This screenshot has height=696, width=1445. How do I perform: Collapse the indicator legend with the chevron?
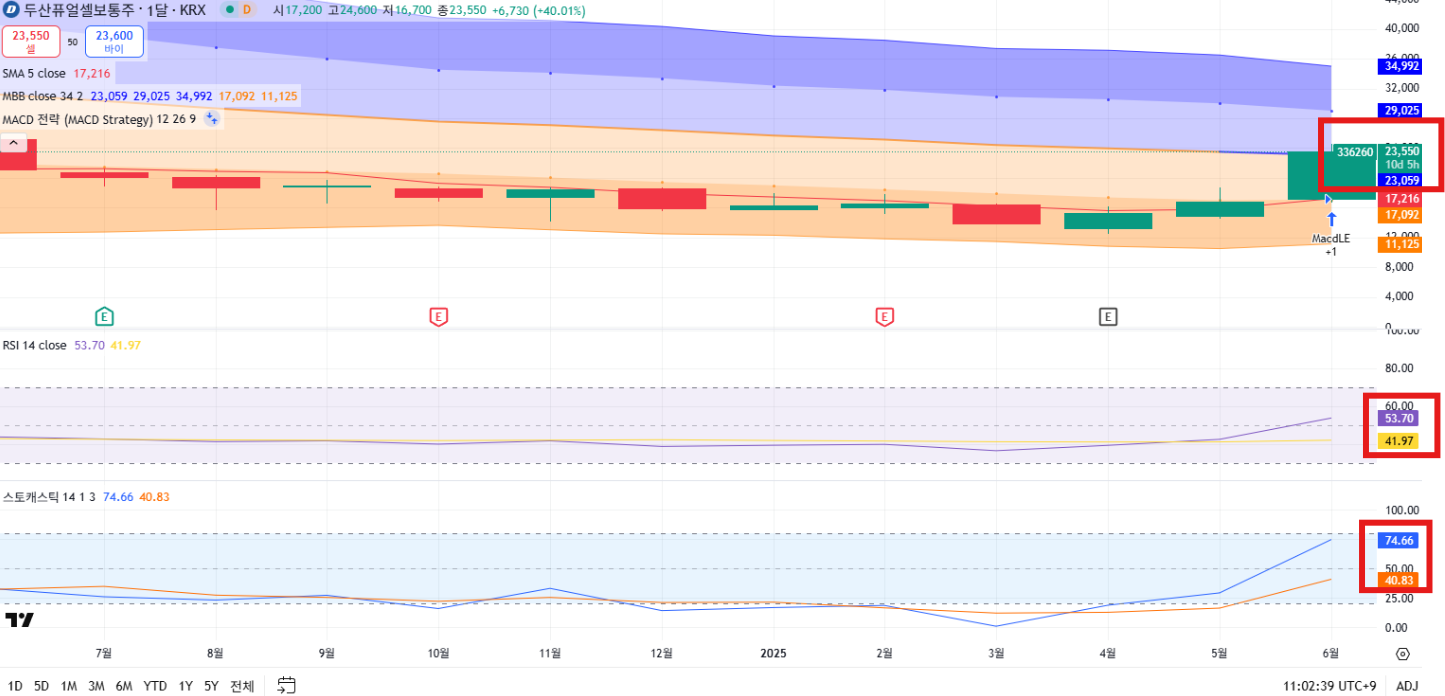(x=14, y=144)
